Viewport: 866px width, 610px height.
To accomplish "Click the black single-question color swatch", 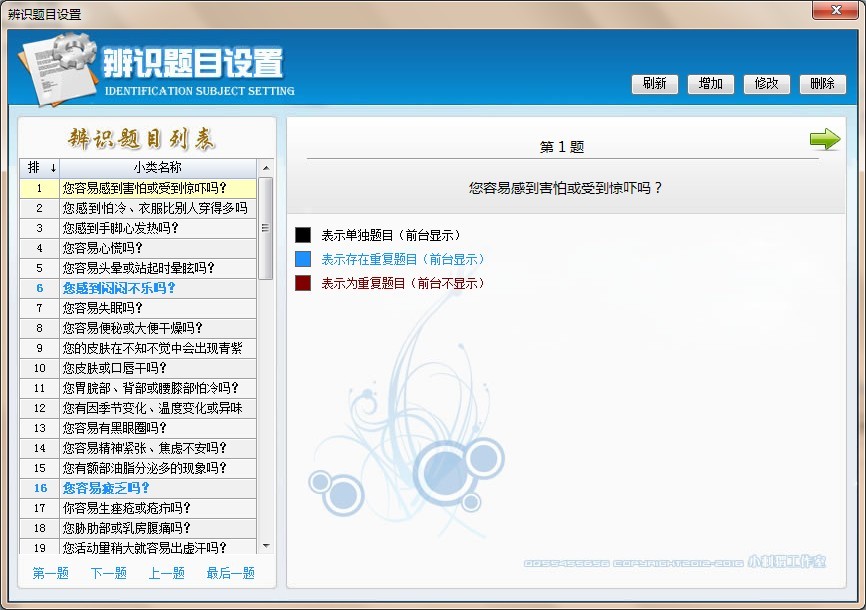I will click(303, 236).
